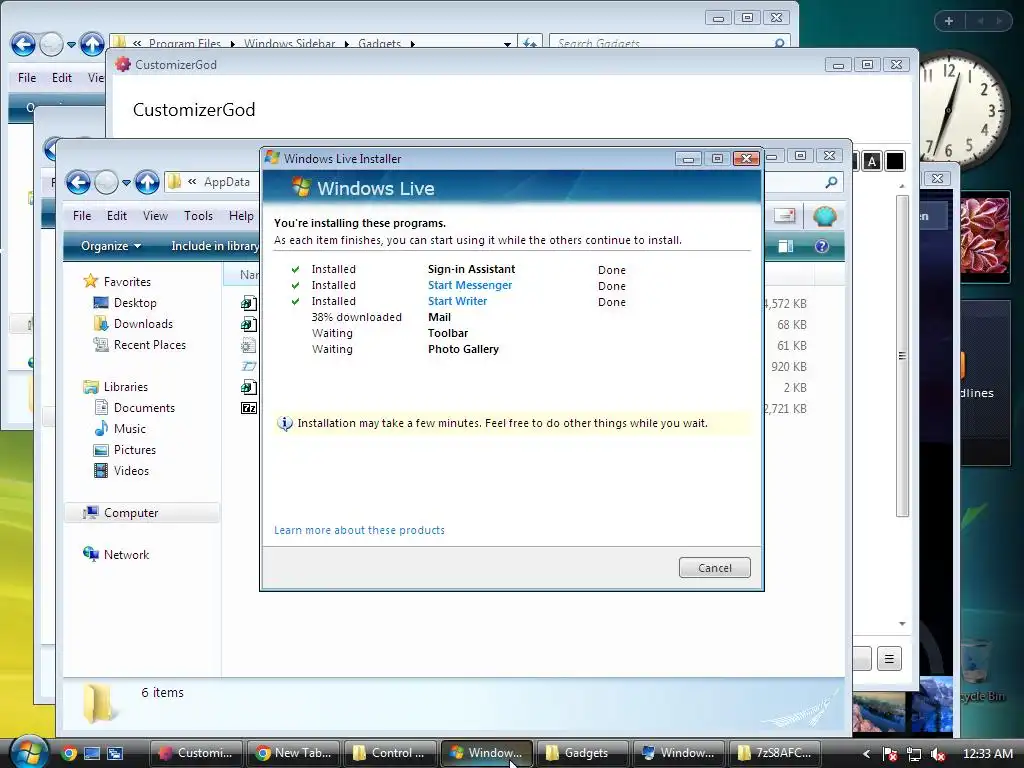Select Favorites in the navigation pane
This screenshot has height=768, width=1024.
pyautogui.click(x=127, y=281)
